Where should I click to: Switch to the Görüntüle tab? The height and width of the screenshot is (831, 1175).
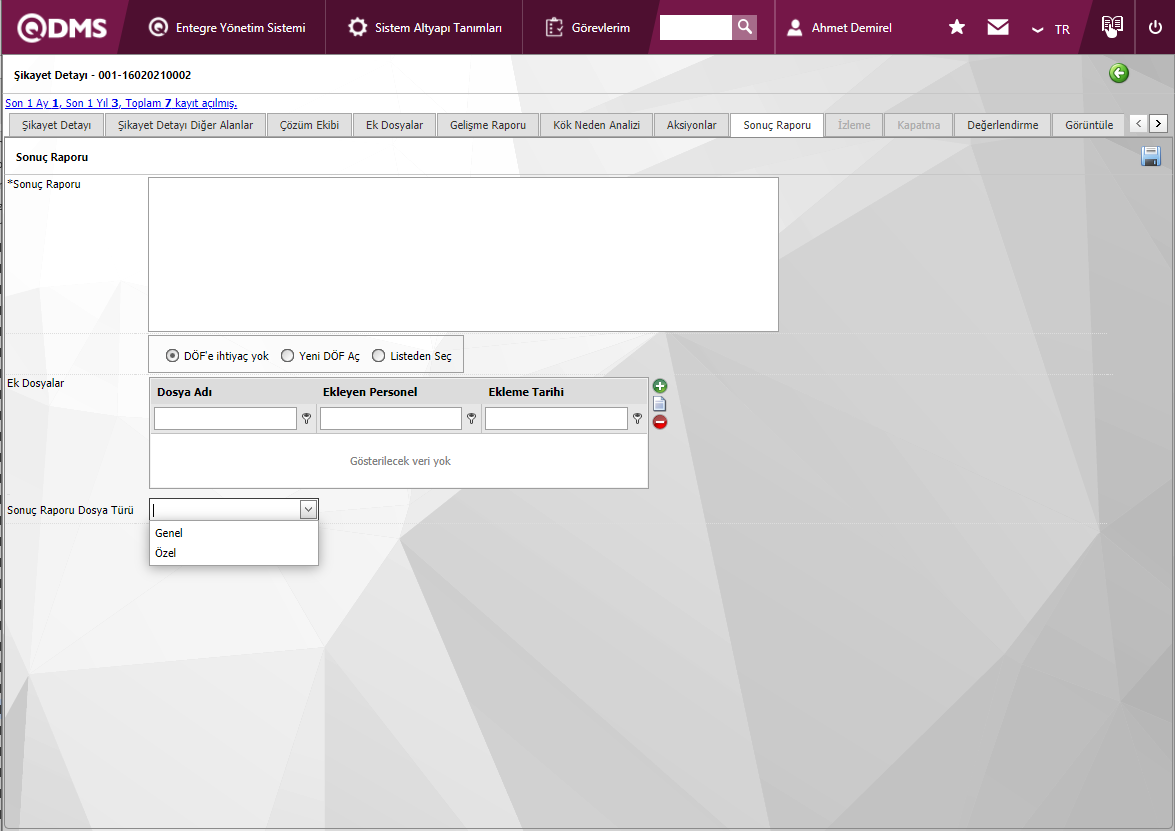tap(1089, 125)
